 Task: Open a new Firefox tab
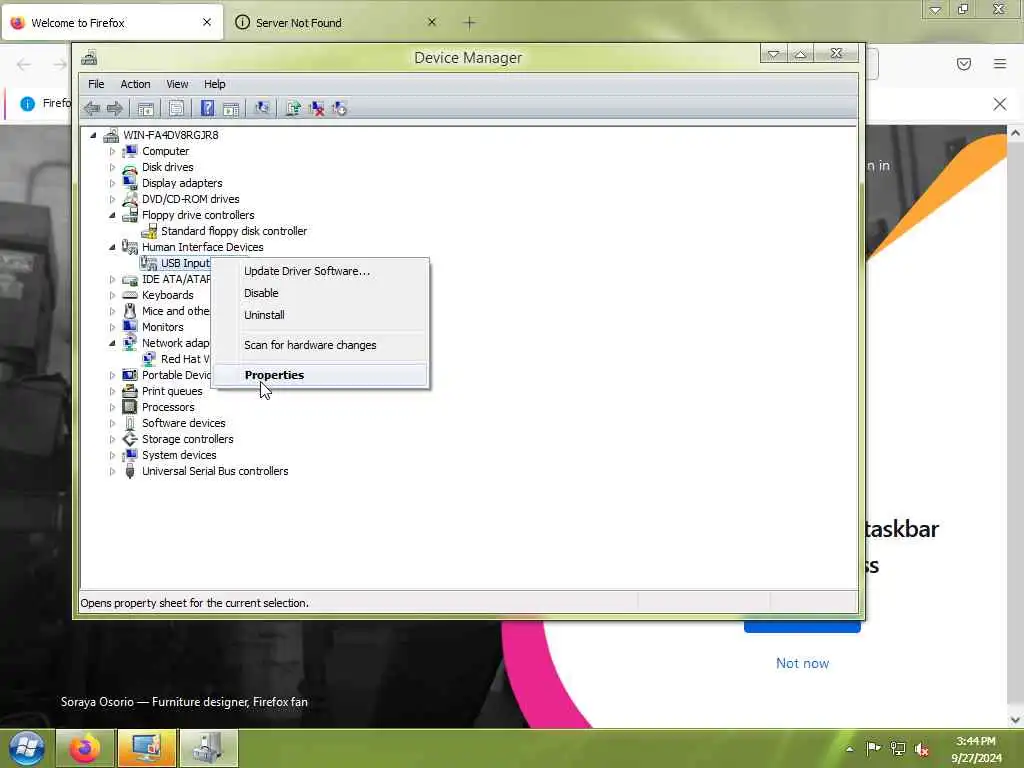469,23
